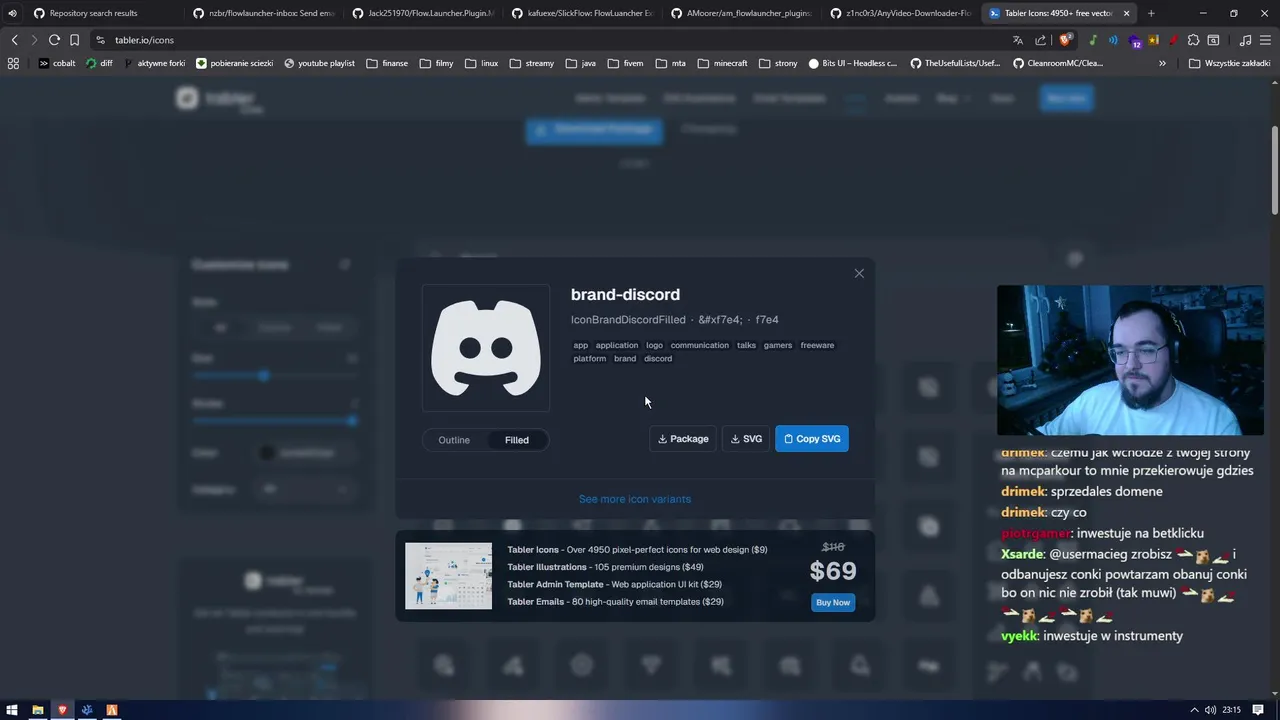
Task: Click the "talks" tag
Action: click(x=746, y=345)
